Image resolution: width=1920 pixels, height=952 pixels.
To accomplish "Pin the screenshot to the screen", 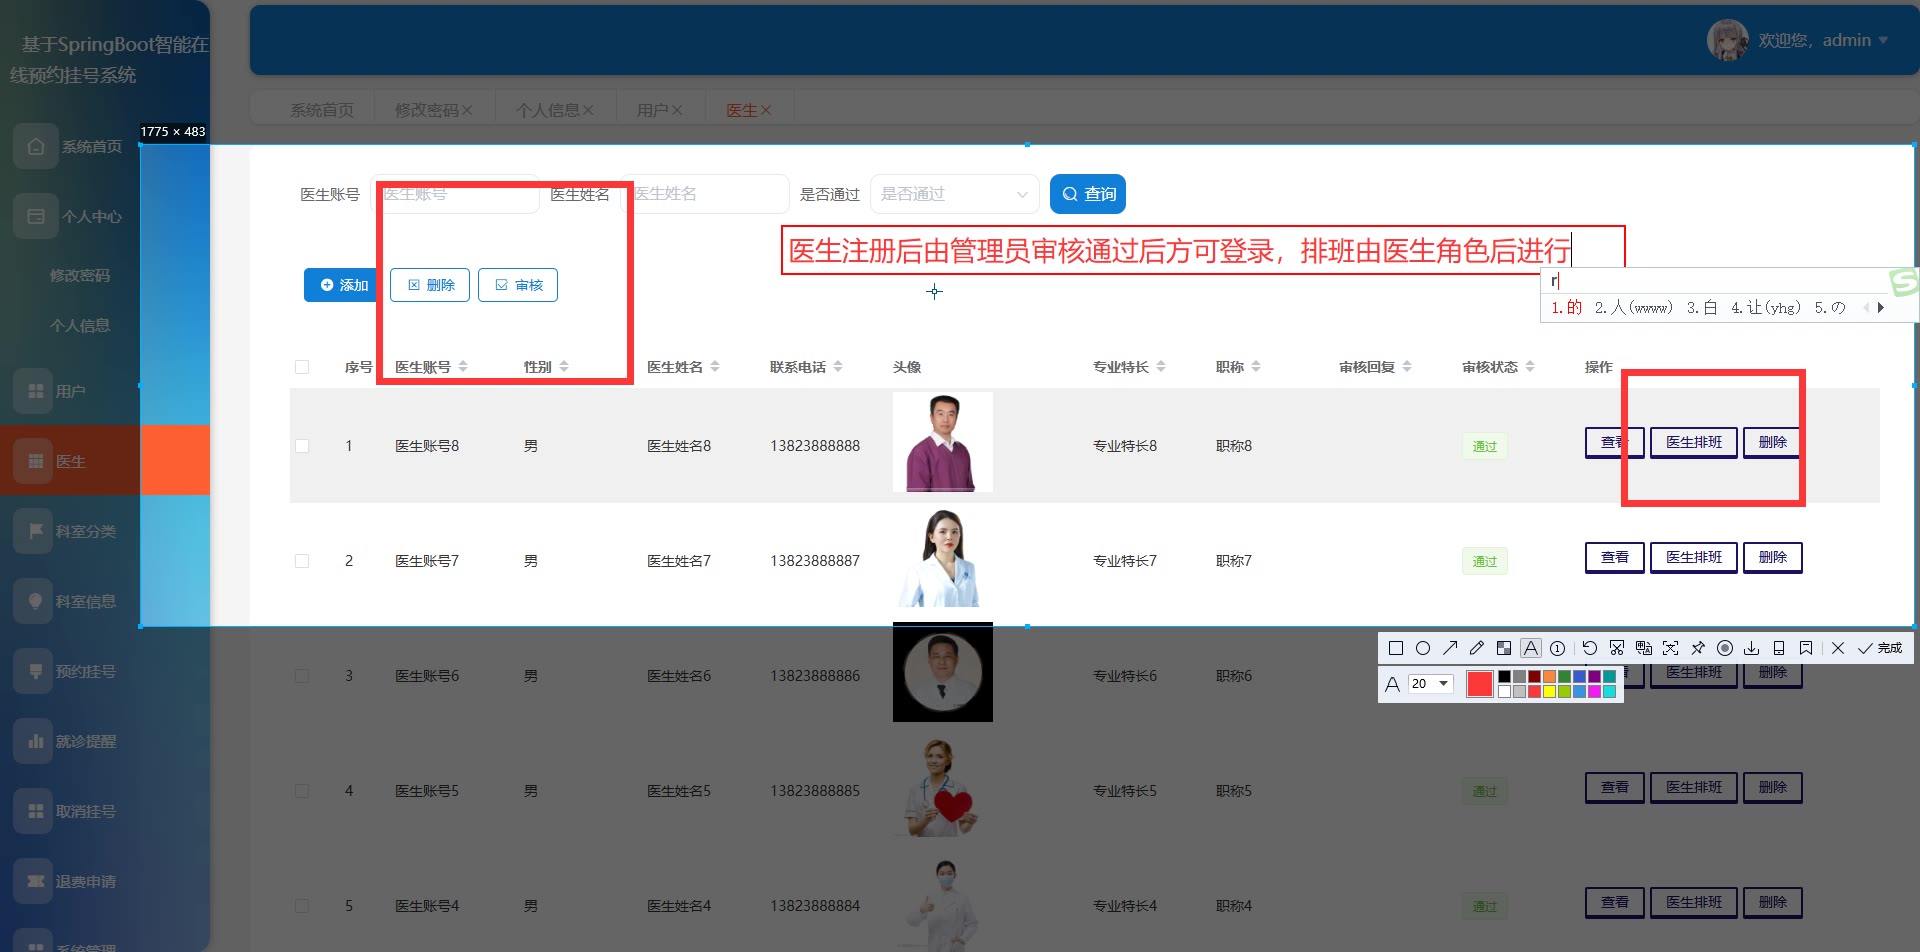I will click(1698, 648).
